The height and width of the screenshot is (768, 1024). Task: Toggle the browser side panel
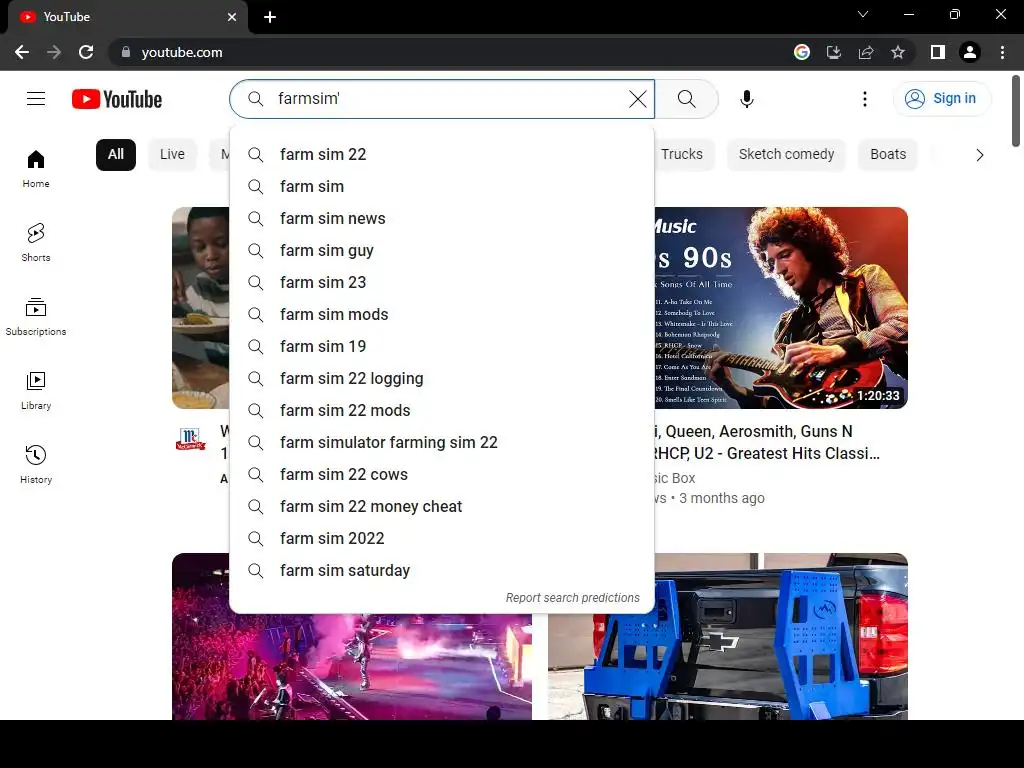938,52
